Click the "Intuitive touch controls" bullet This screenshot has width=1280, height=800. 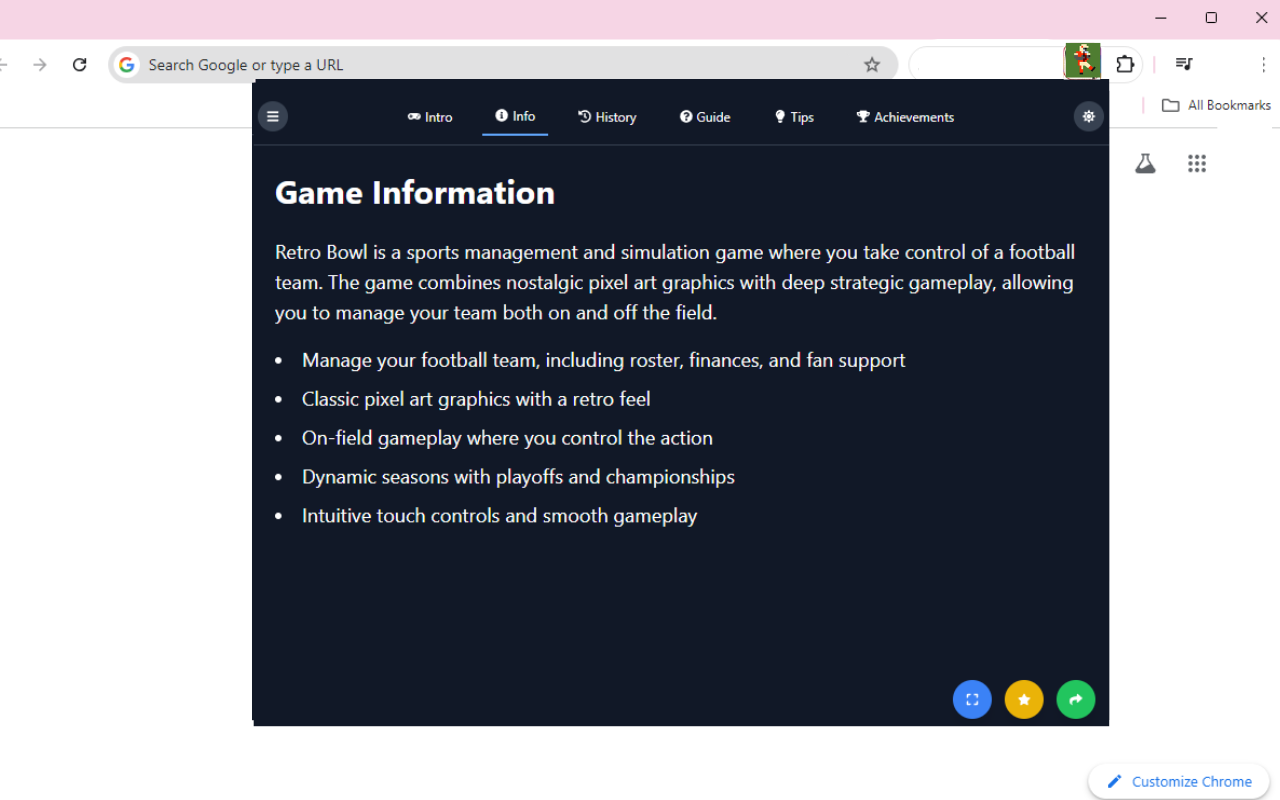[x=500, y=516]
